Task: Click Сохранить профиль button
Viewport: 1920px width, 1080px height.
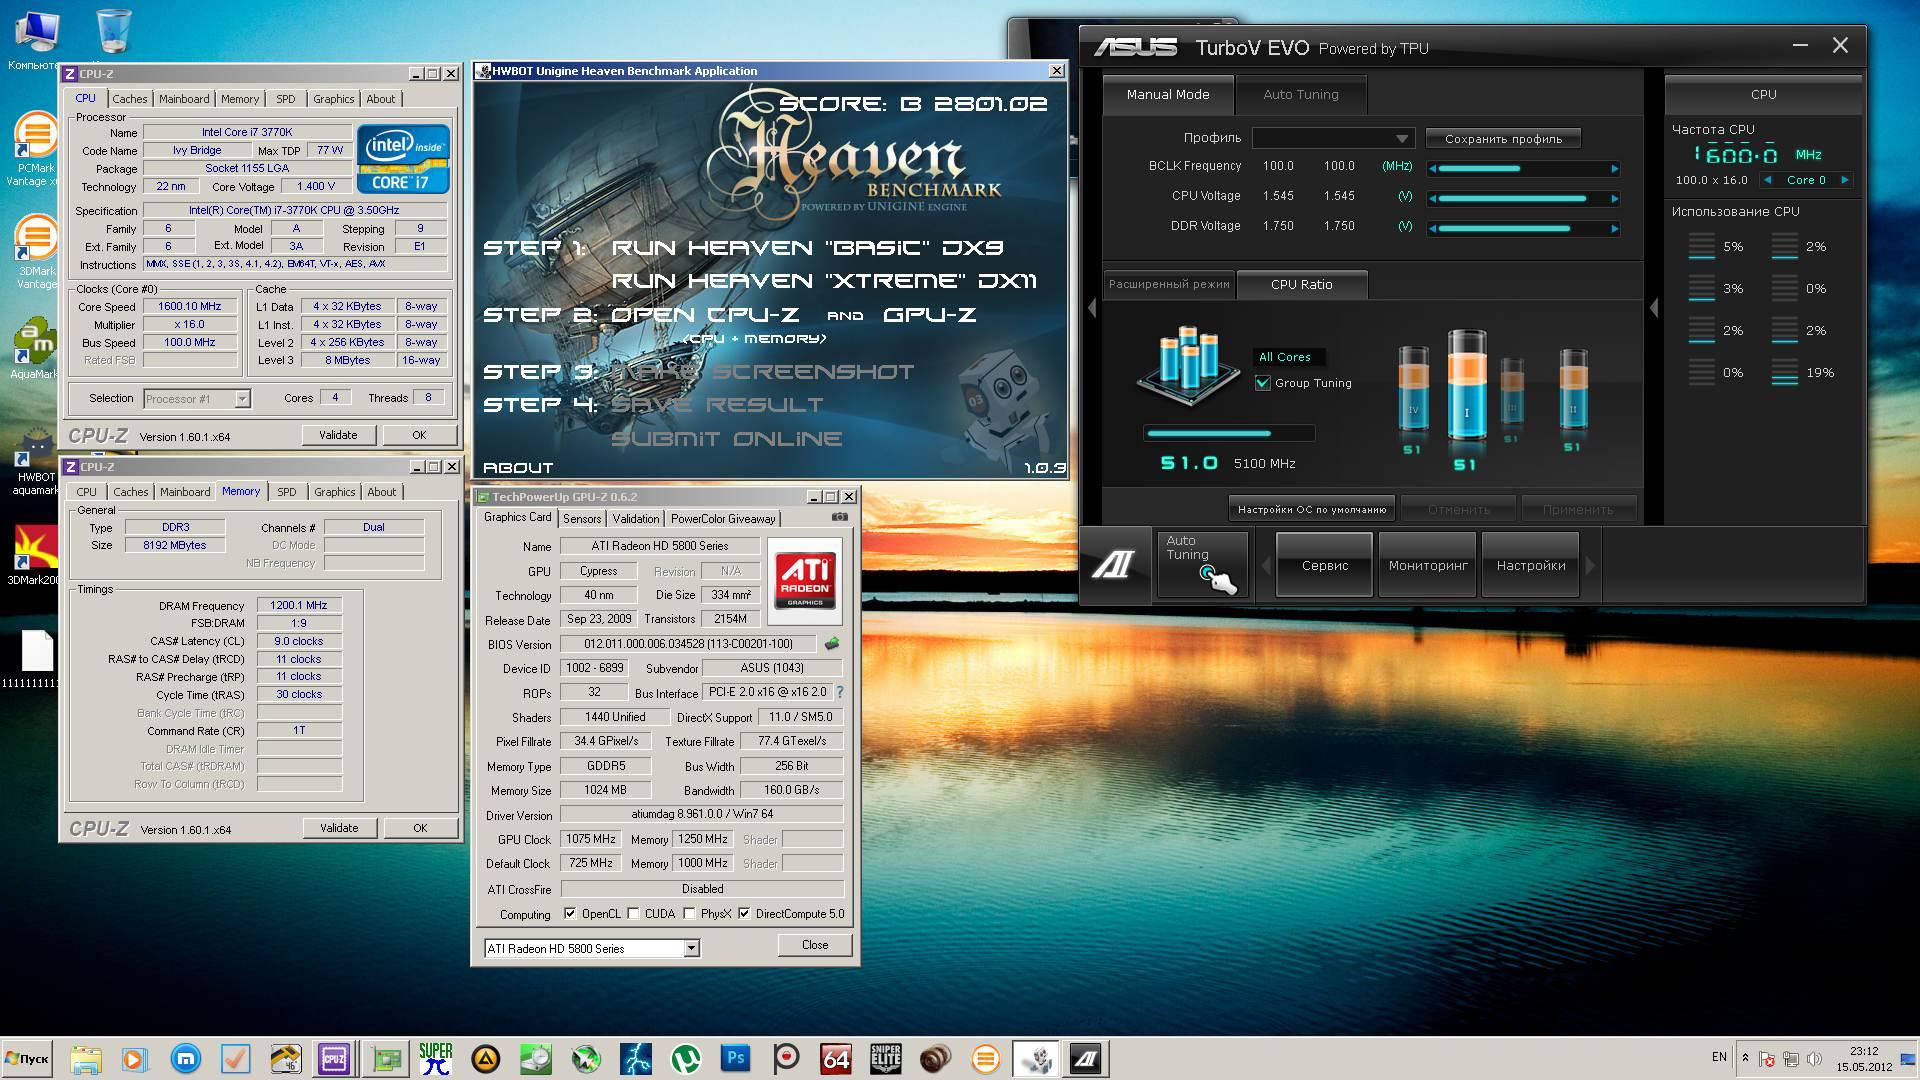Action: pyautogui.click(x=1503, y=138)
